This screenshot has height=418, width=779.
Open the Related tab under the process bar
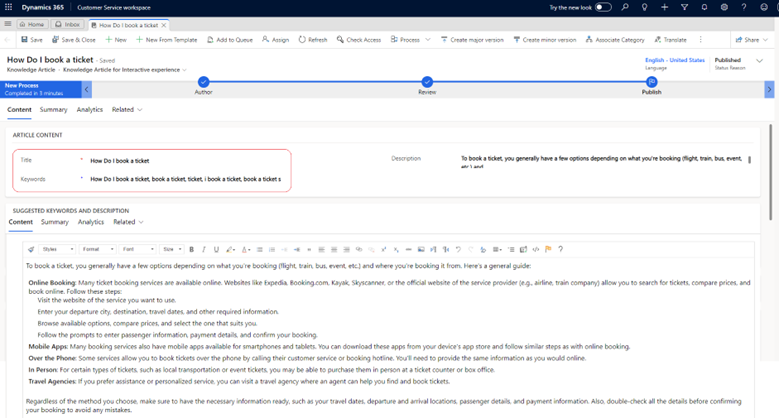127,110
